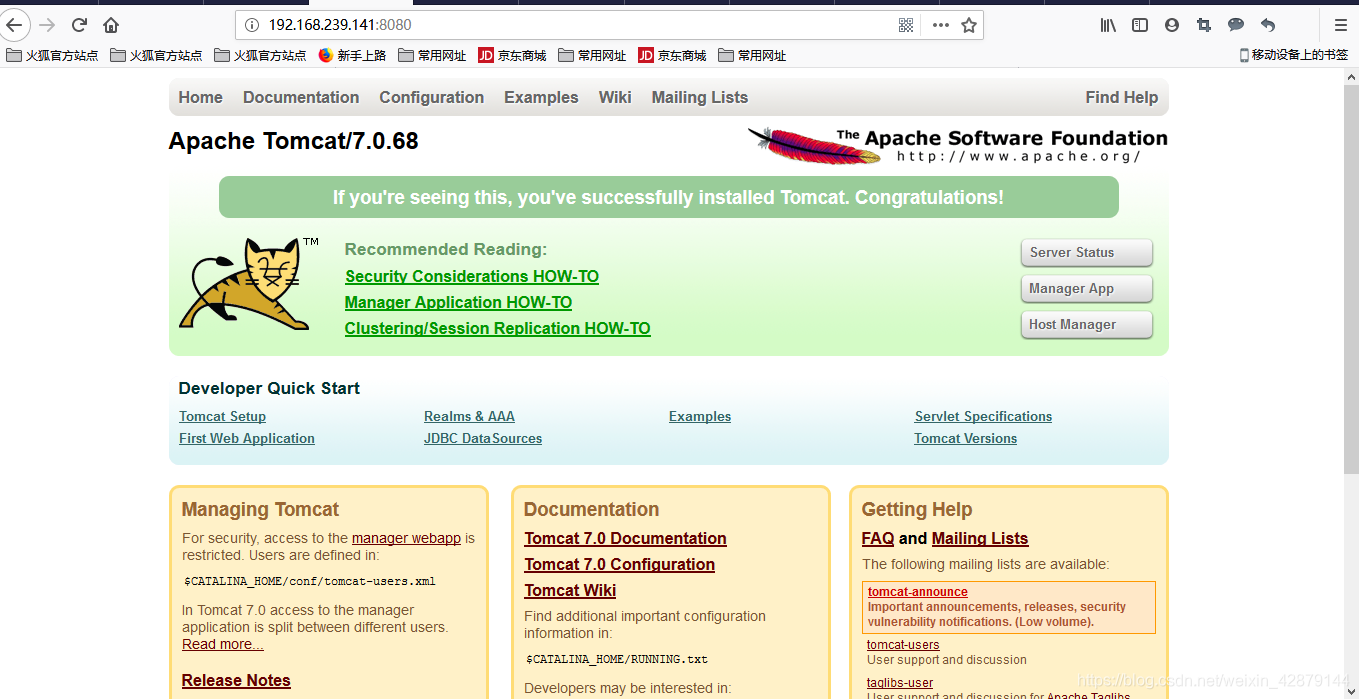Open the Release Notes link
1359x699 pixels.
tap(236, 680)
